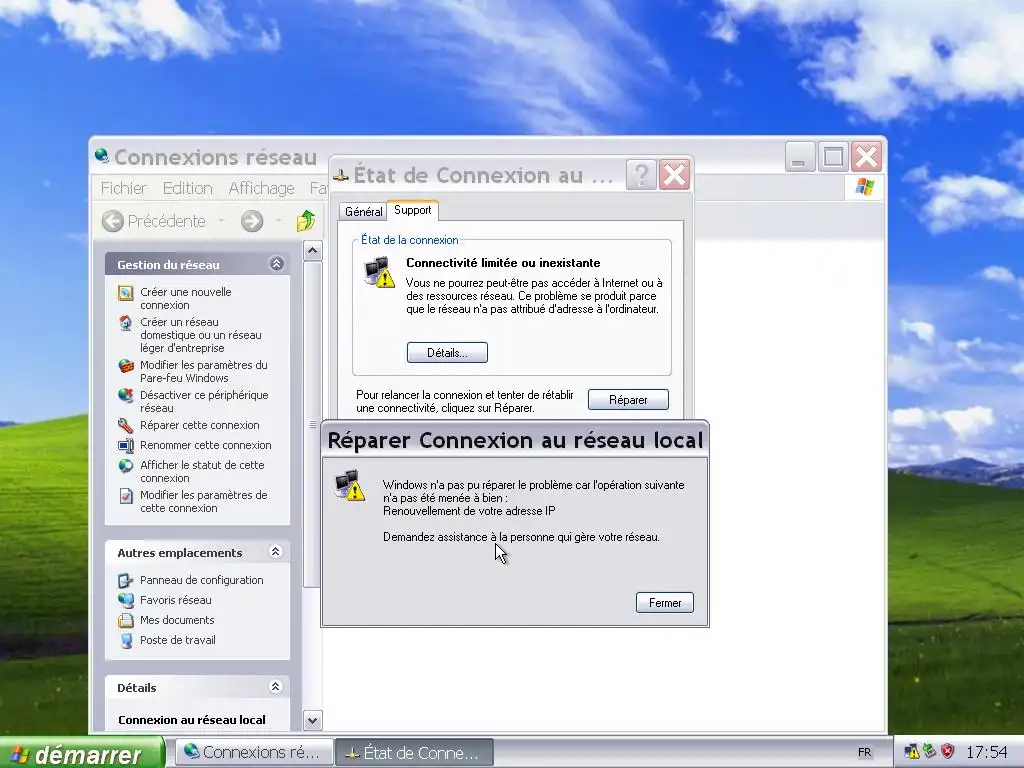This screenshot has width=1024, height=768.
Task: Collapse the Autres emplacements panel
Action: [276, 552]
